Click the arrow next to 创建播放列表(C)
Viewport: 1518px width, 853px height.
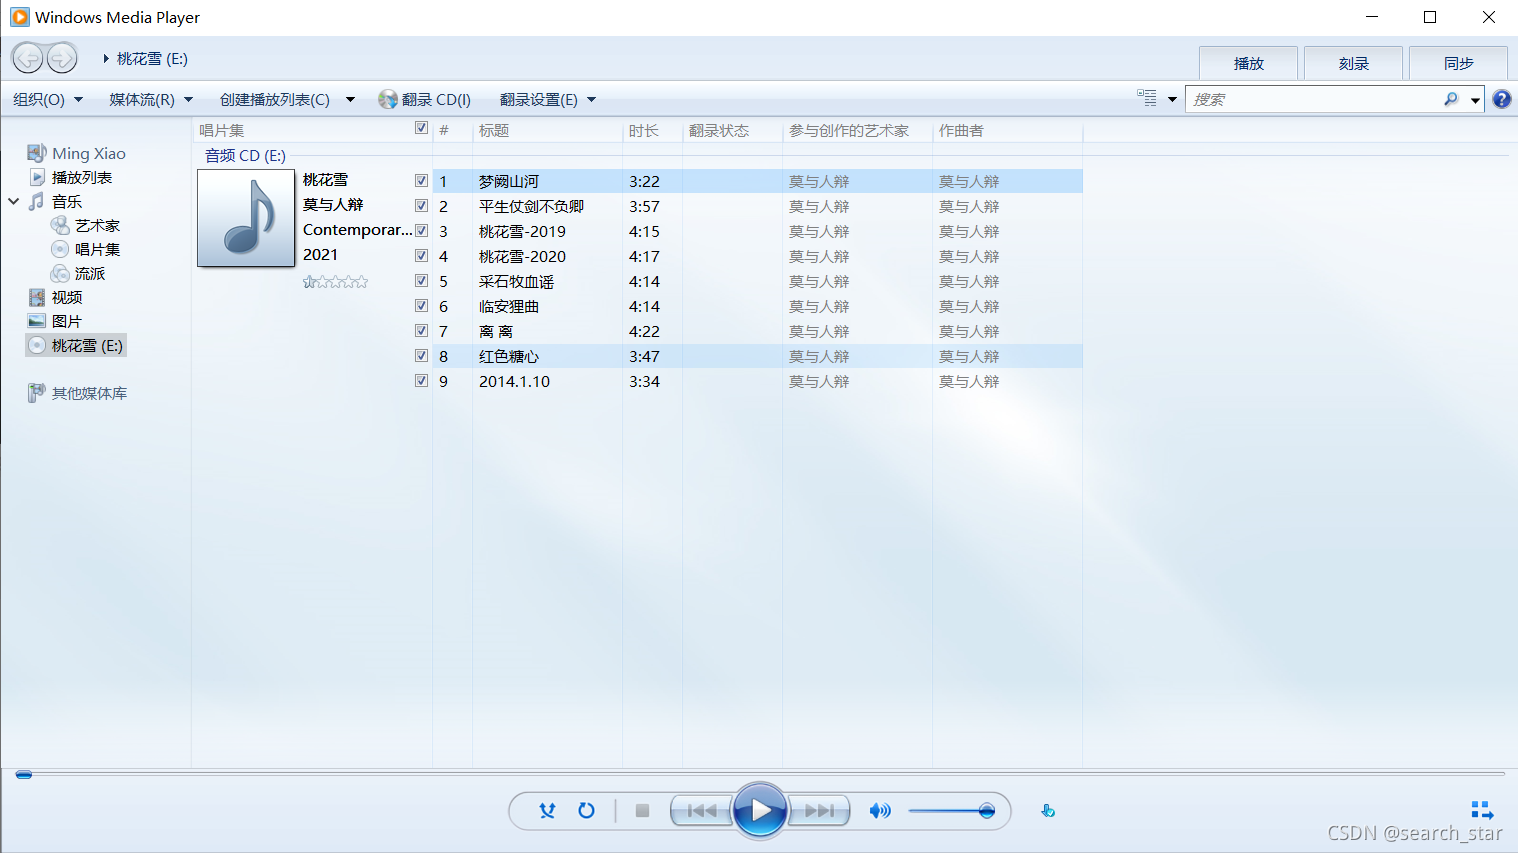[350, 99]
